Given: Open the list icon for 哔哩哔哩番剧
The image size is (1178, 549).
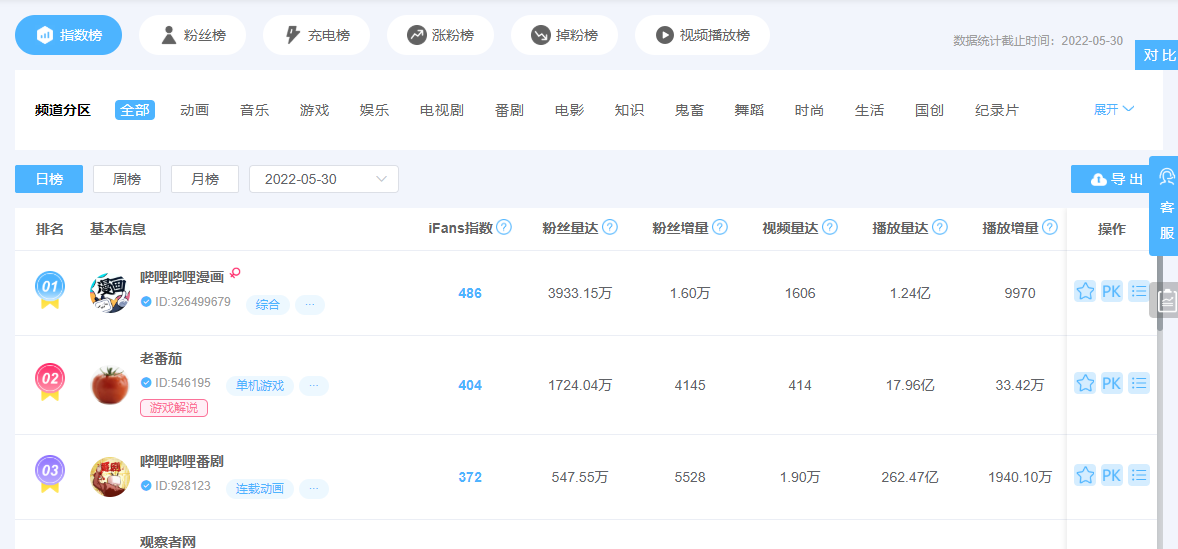Looking at the screenshot, I should point(1139,475).
